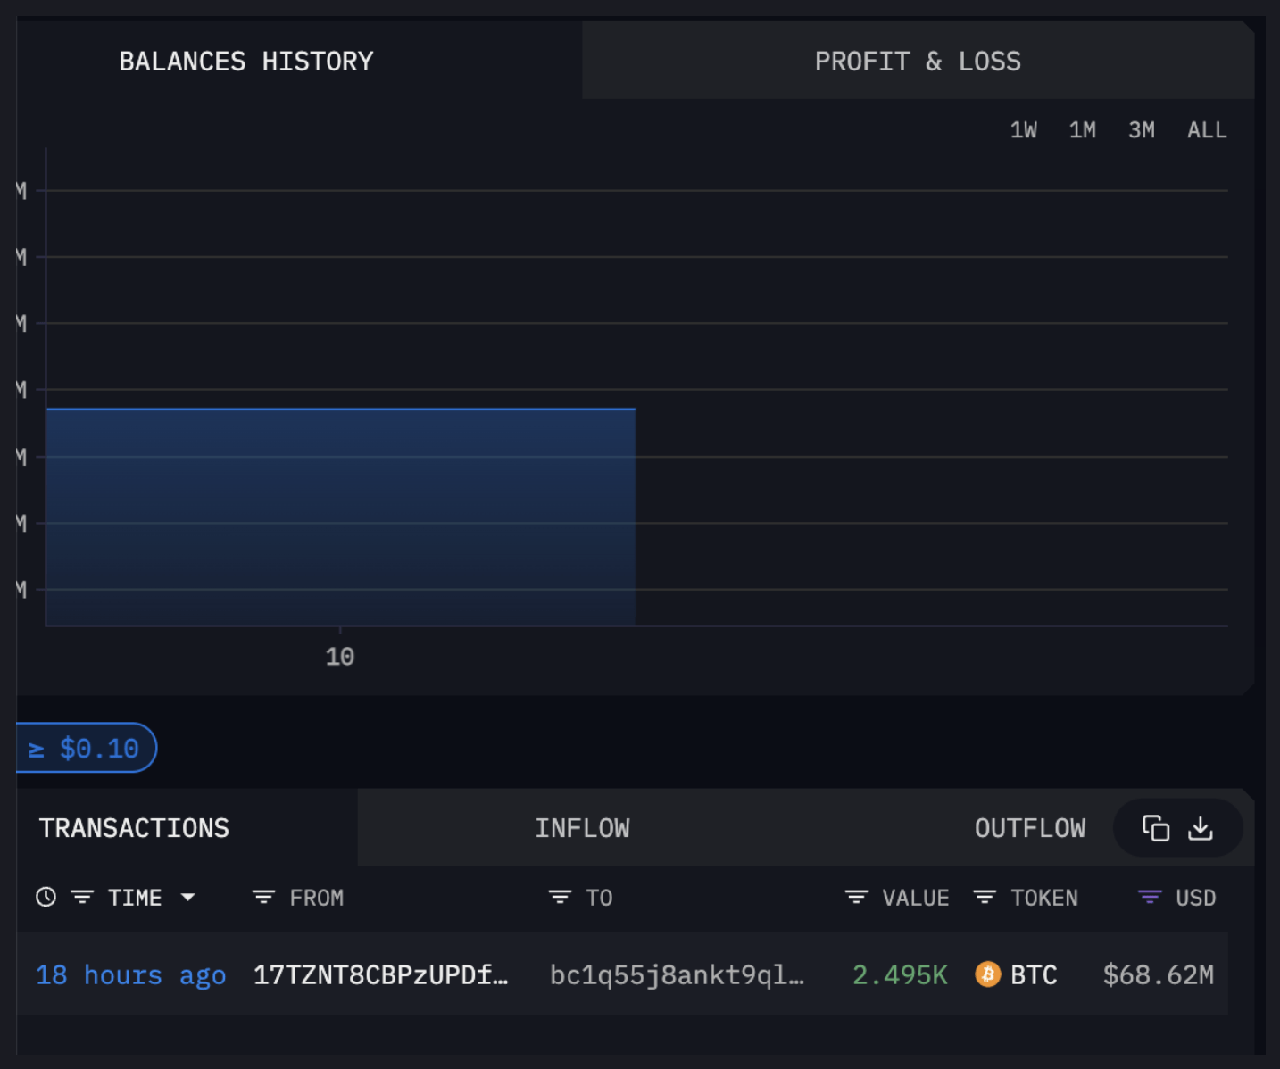The height and width of the screenshot is (1069, 1280).
Task: Click the TOKEN column header label
Action: 1044,898
